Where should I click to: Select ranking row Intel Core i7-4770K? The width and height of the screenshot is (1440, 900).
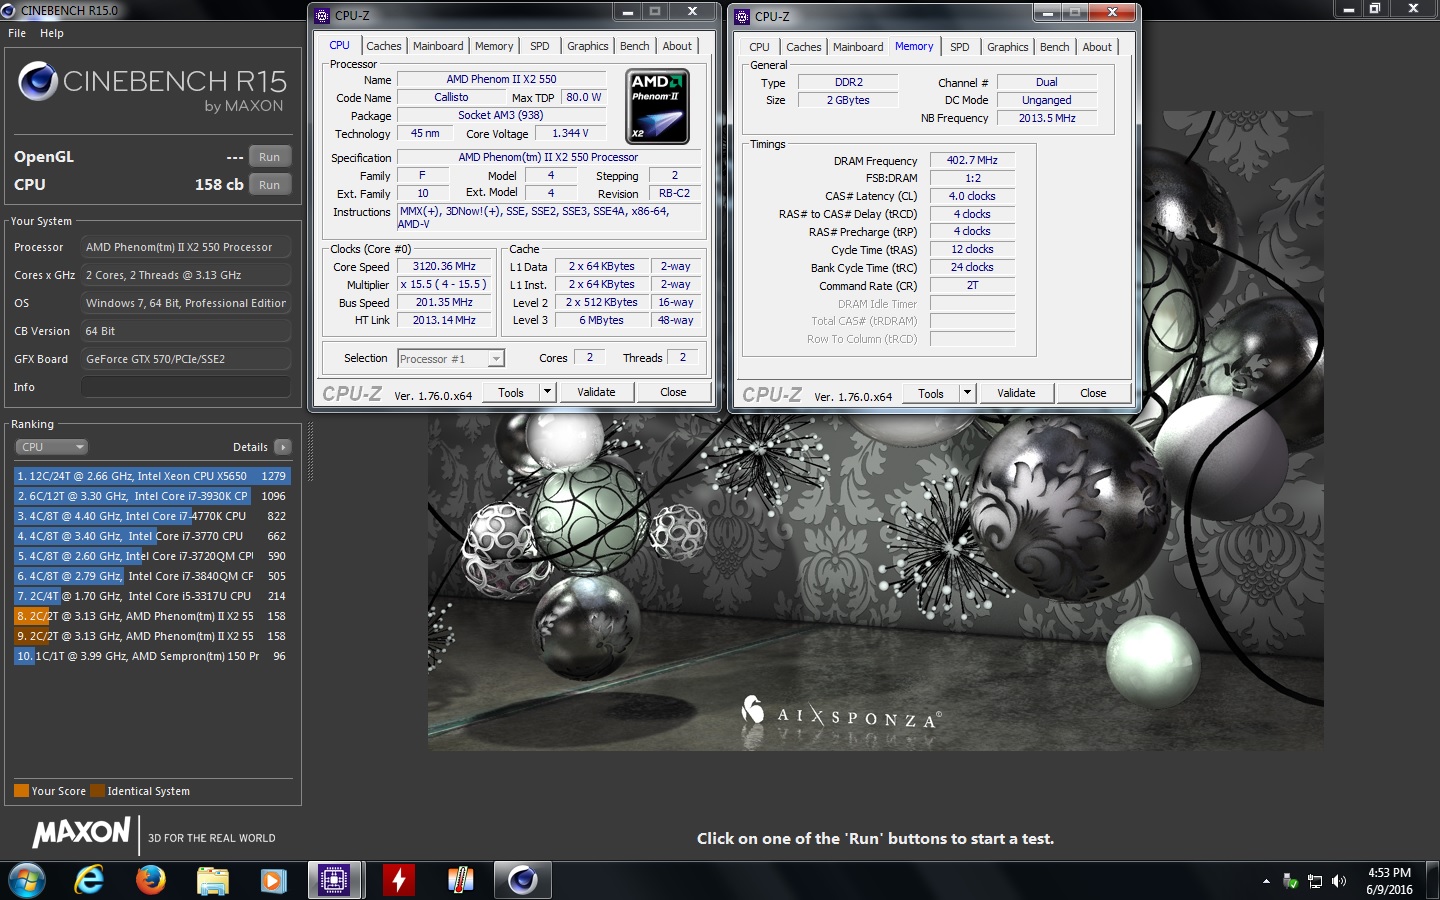coord(152,516)
